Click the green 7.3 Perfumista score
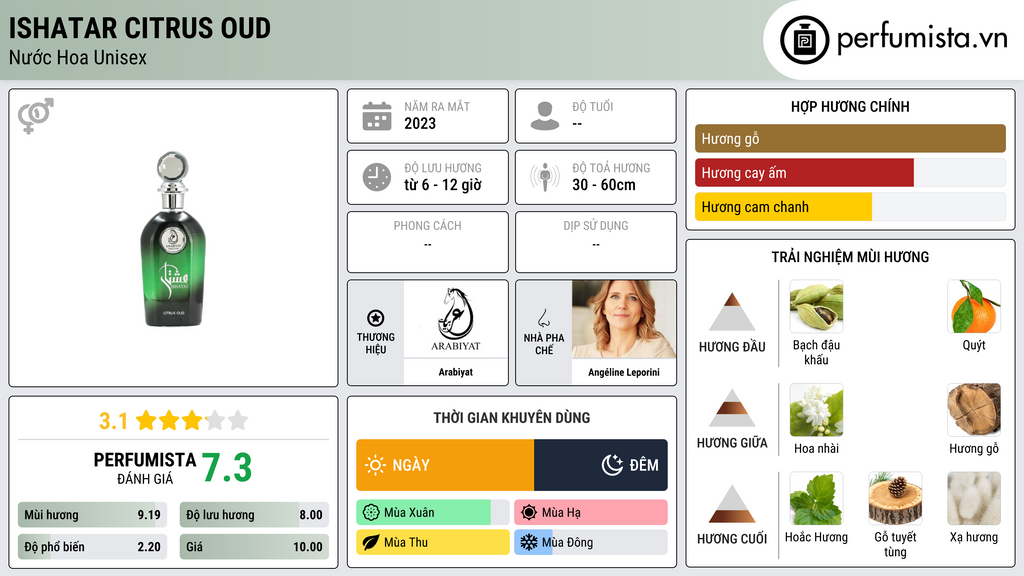 [x=227, y=468]
